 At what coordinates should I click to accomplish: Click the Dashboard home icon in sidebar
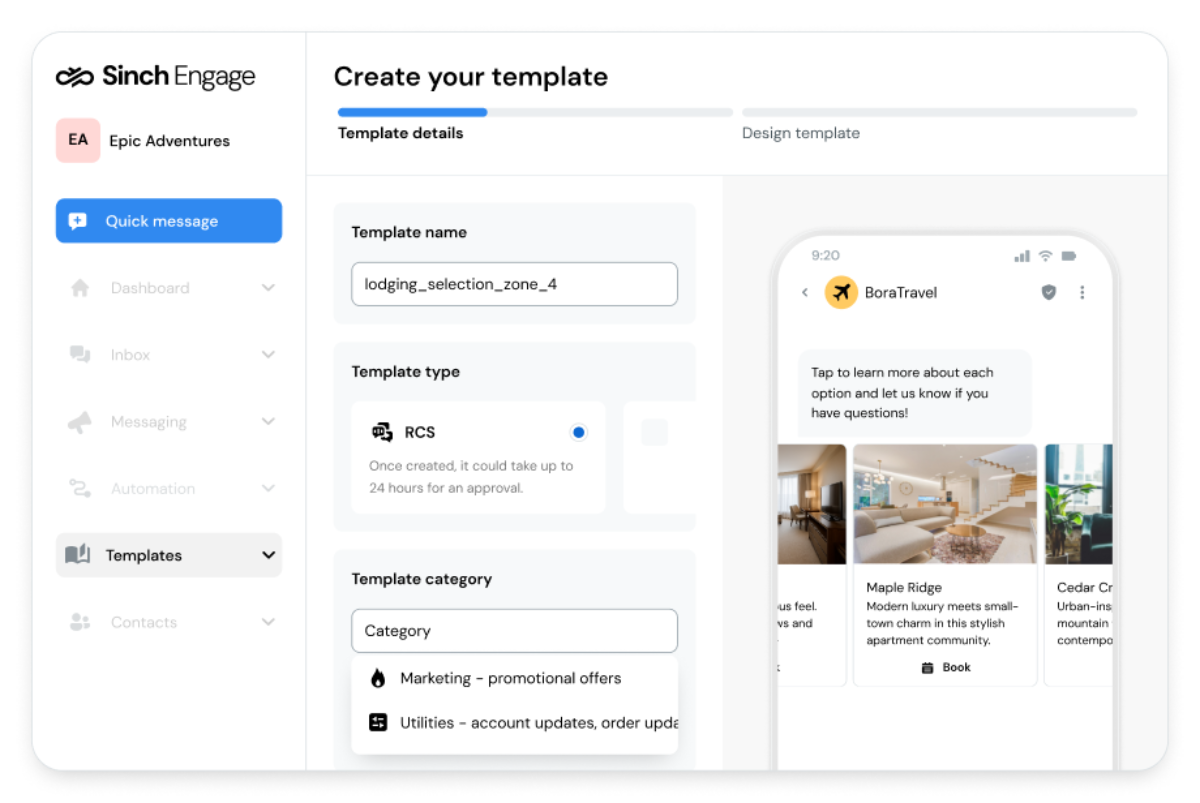(80, 288)
